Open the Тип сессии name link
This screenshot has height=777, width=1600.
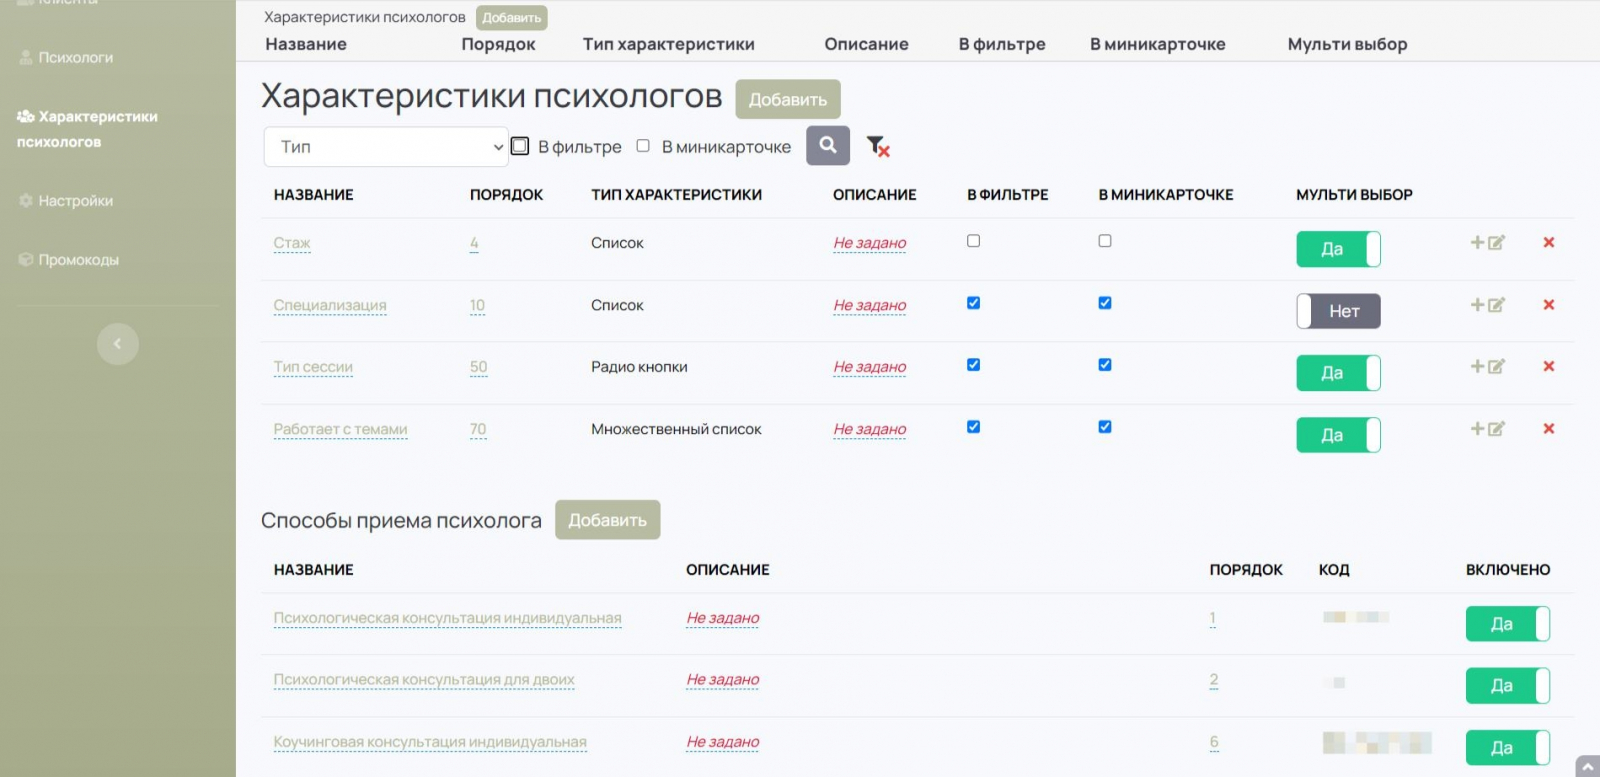point(313,367)
